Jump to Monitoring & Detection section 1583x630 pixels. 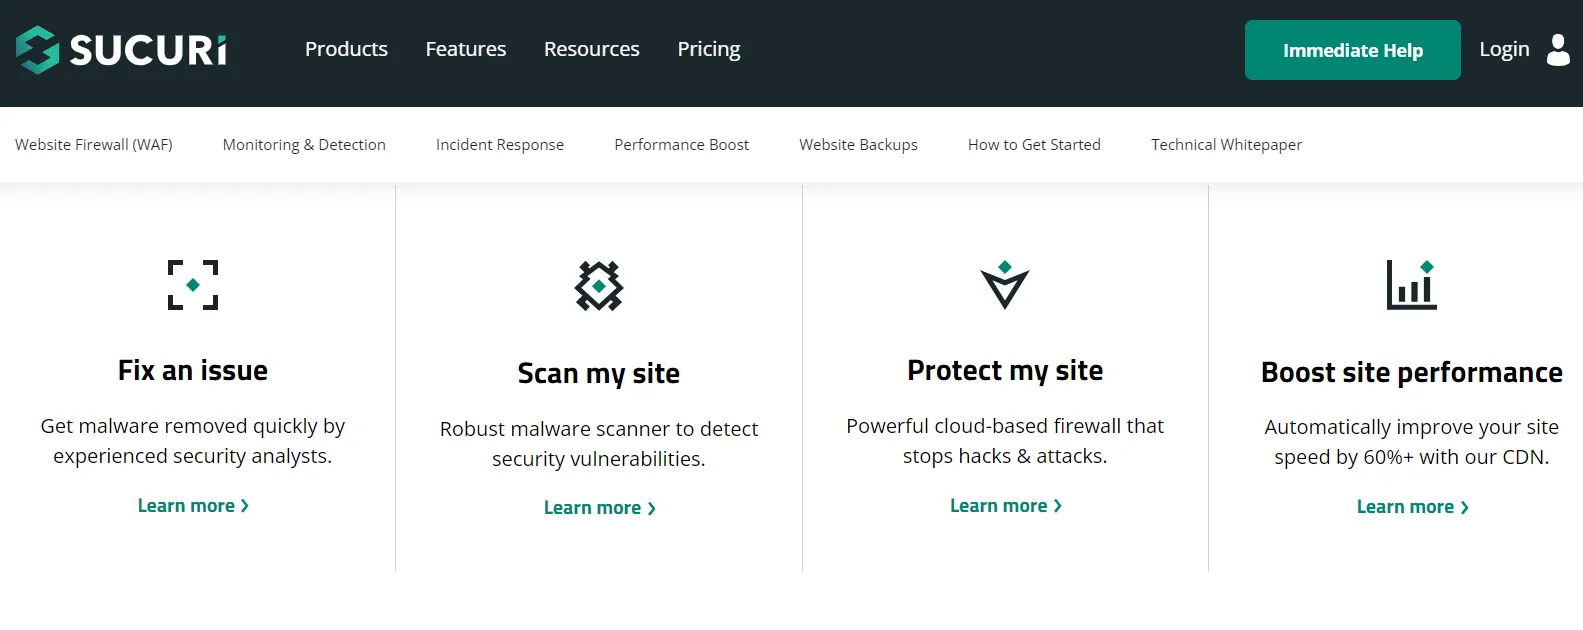pyautogui.click(x=304, y=145)
